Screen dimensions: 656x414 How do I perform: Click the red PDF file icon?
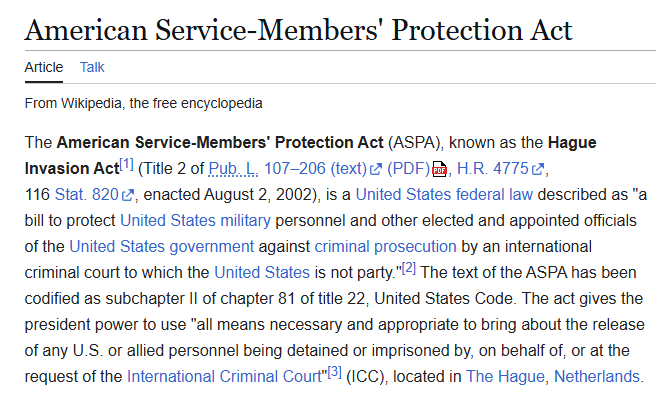439,169
